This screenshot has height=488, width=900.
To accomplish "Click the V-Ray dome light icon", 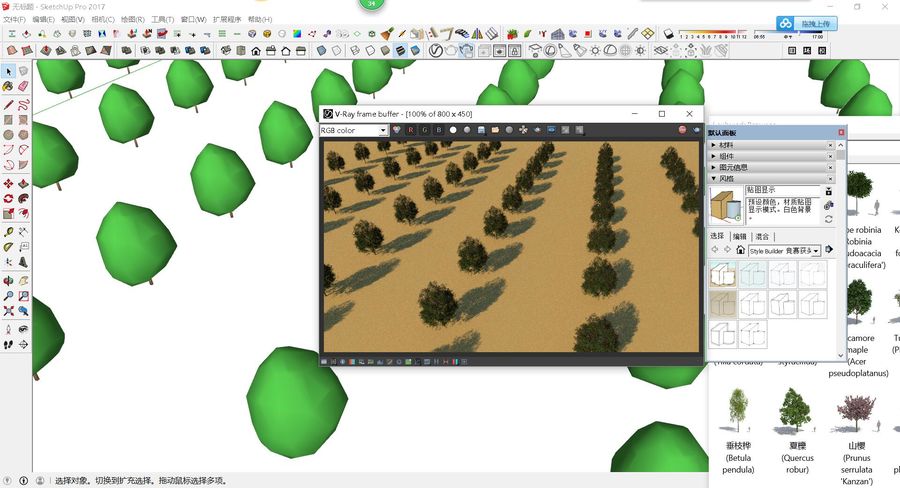I will click(610, 51).
